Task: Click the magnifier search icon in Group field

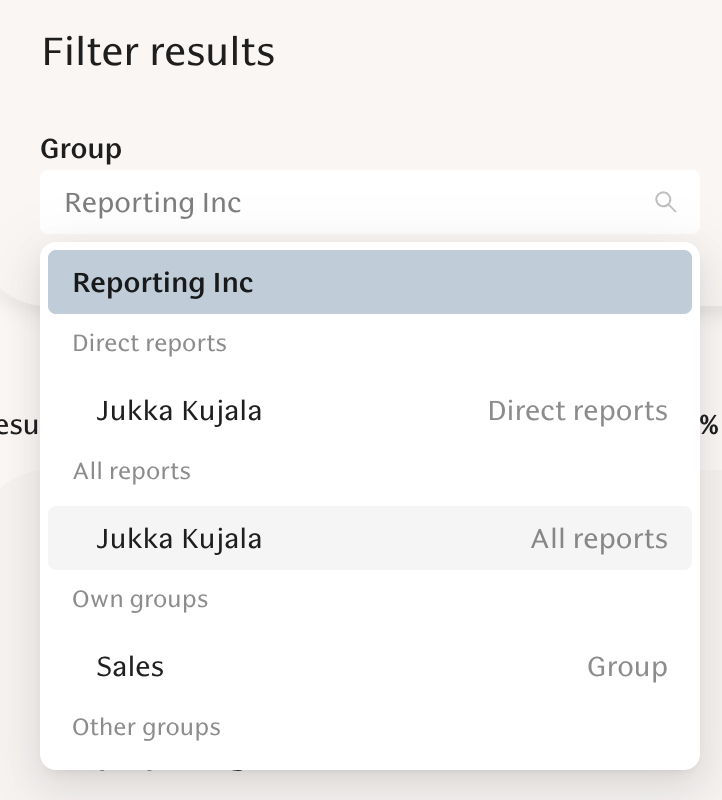Action: tap(665, 202)
